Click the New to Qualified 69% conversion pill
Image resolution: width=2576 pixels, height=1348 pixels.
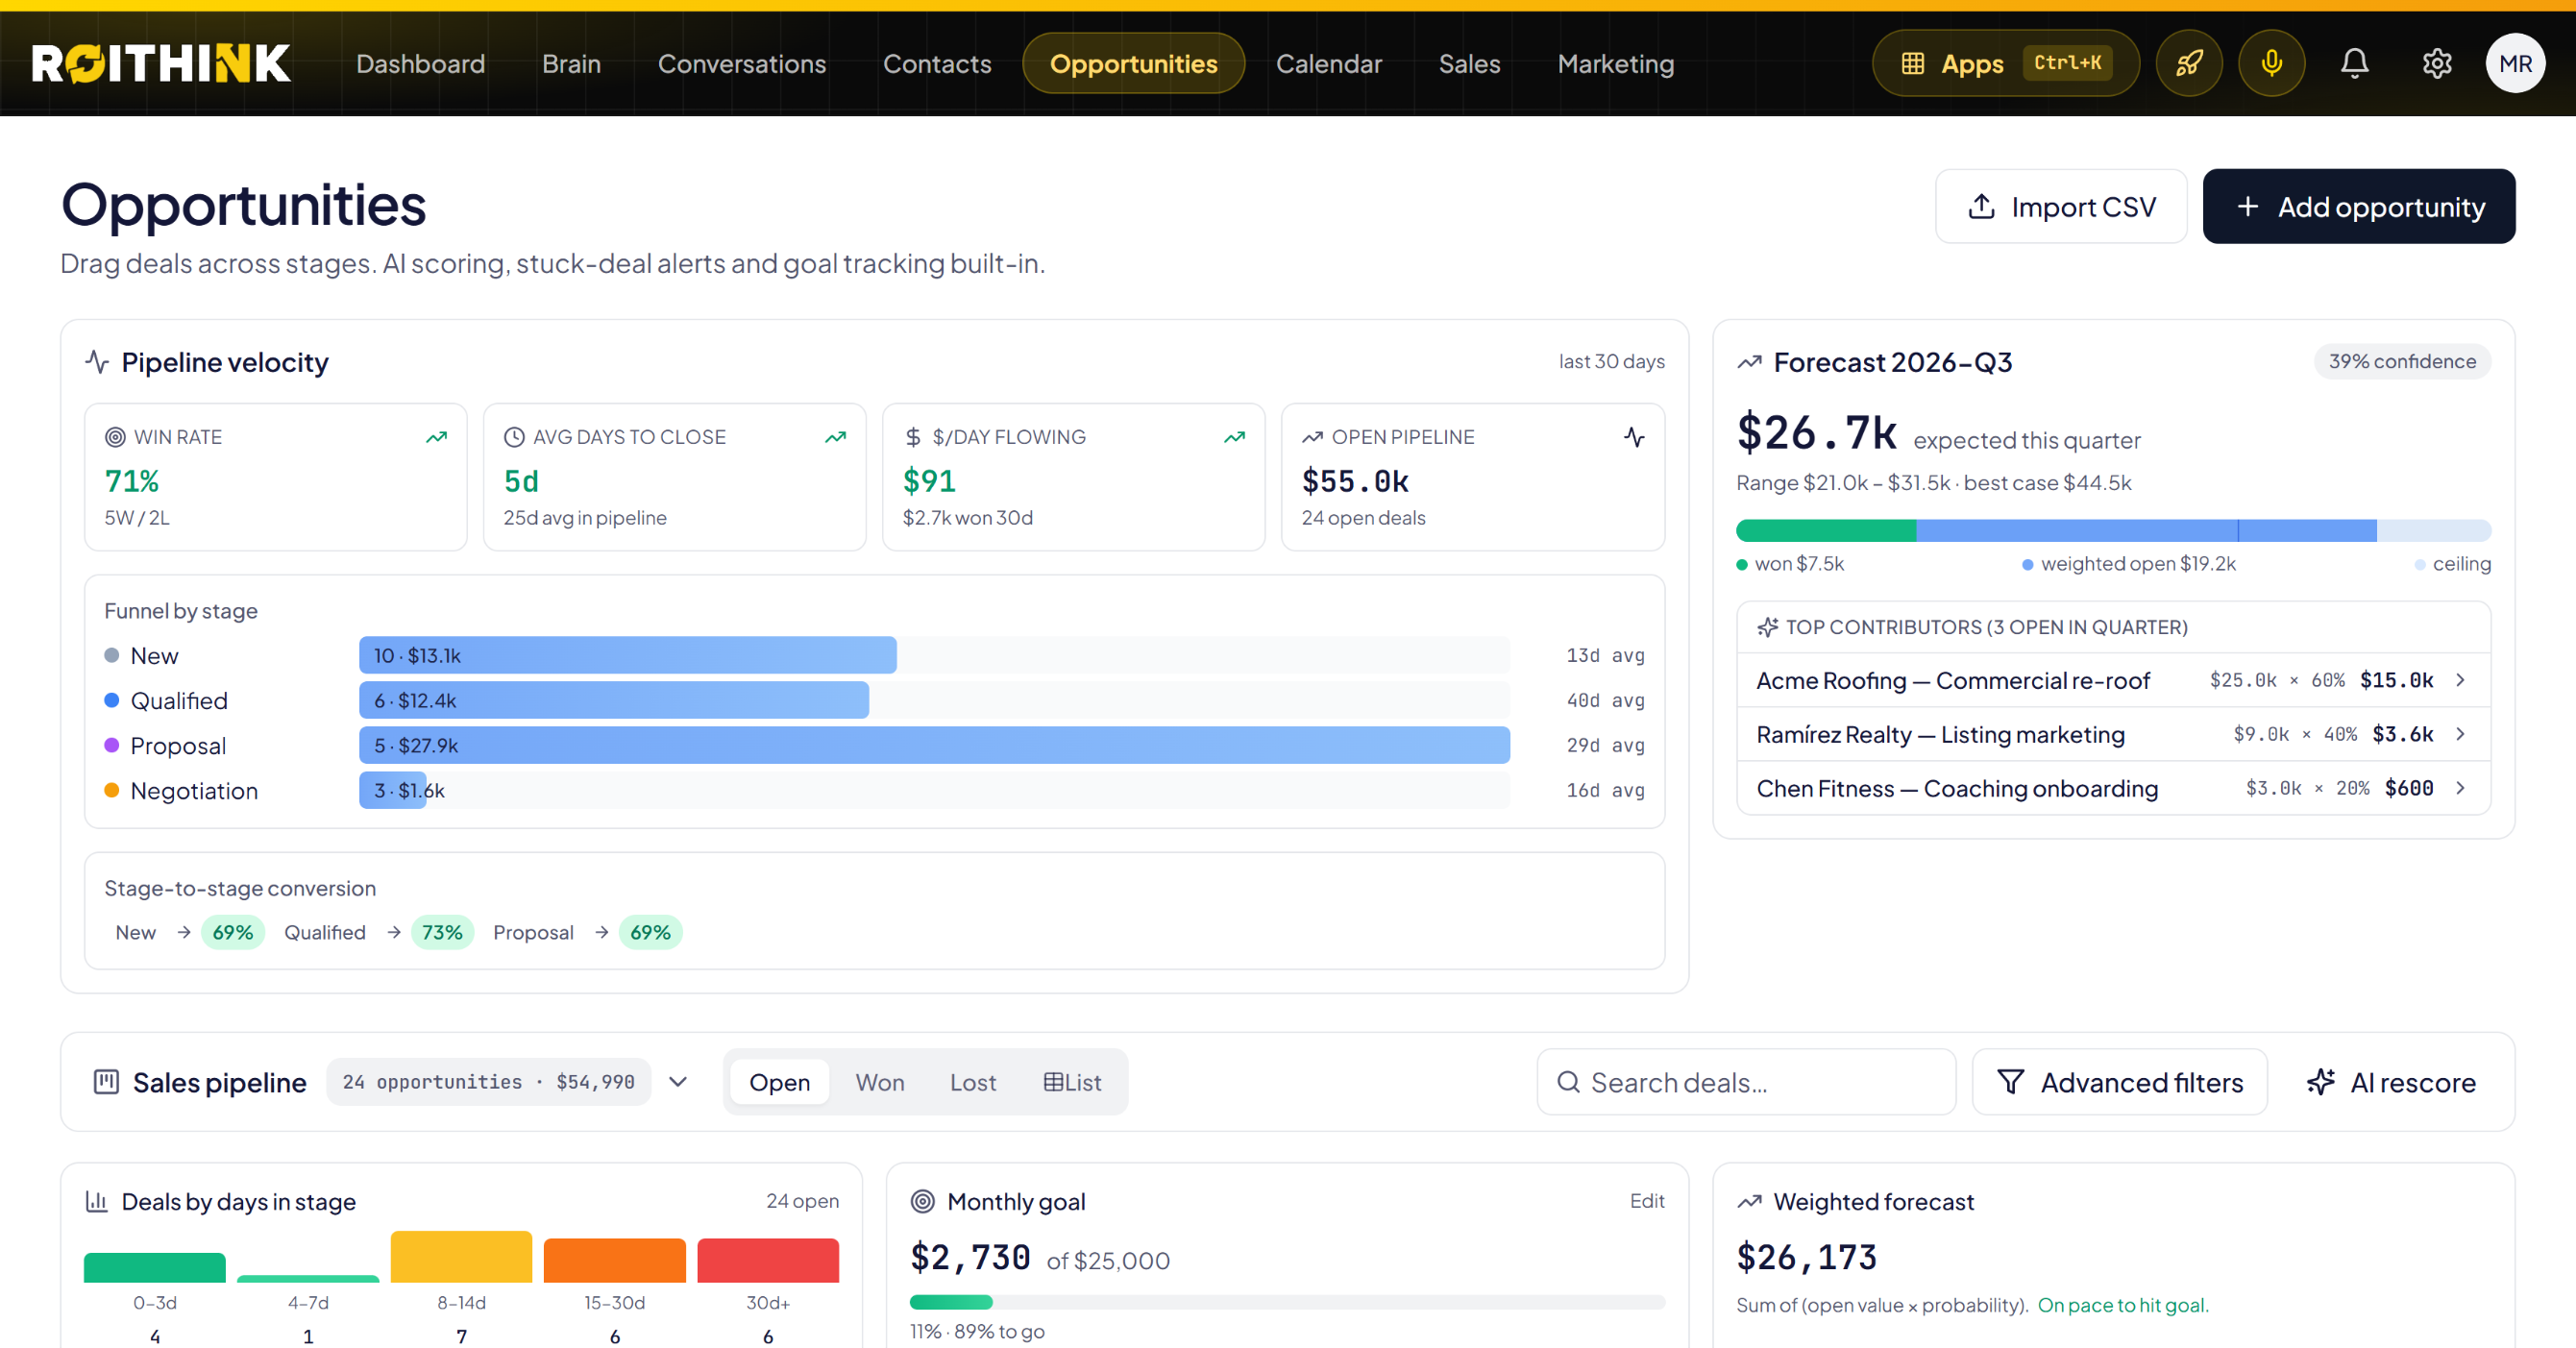pyautogui.click(x=232, y=932)
